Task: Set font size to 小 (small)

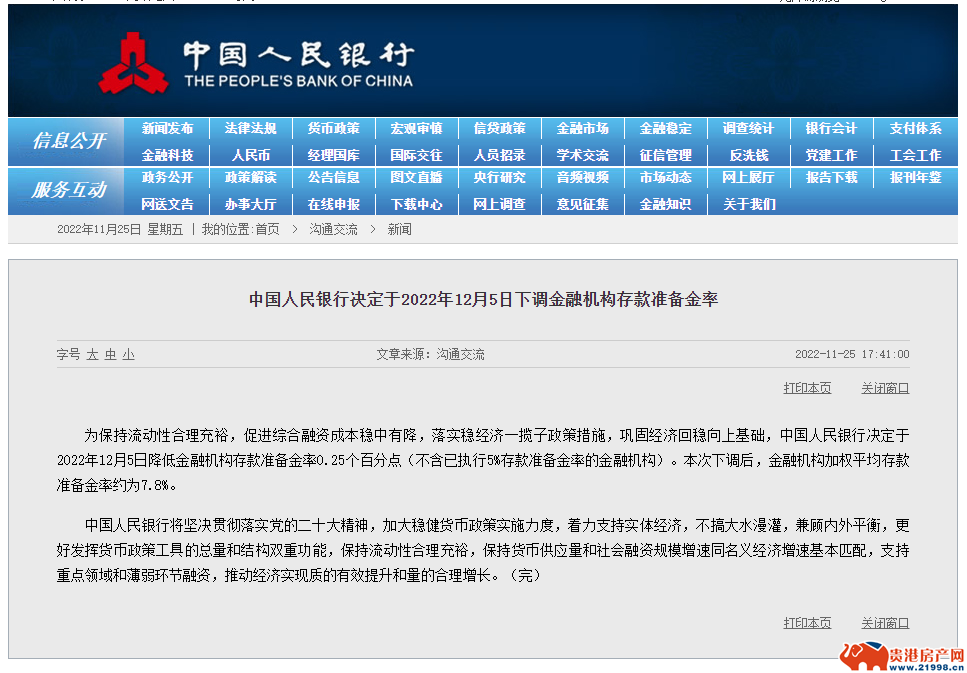Action: click(128, 355)
